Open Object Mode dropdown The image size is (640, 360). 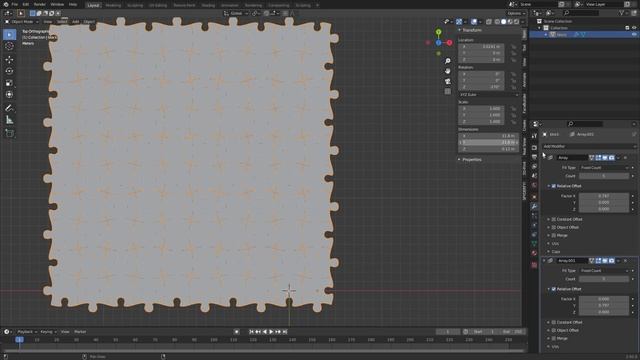pyautogui.click(x=22, y=22)
